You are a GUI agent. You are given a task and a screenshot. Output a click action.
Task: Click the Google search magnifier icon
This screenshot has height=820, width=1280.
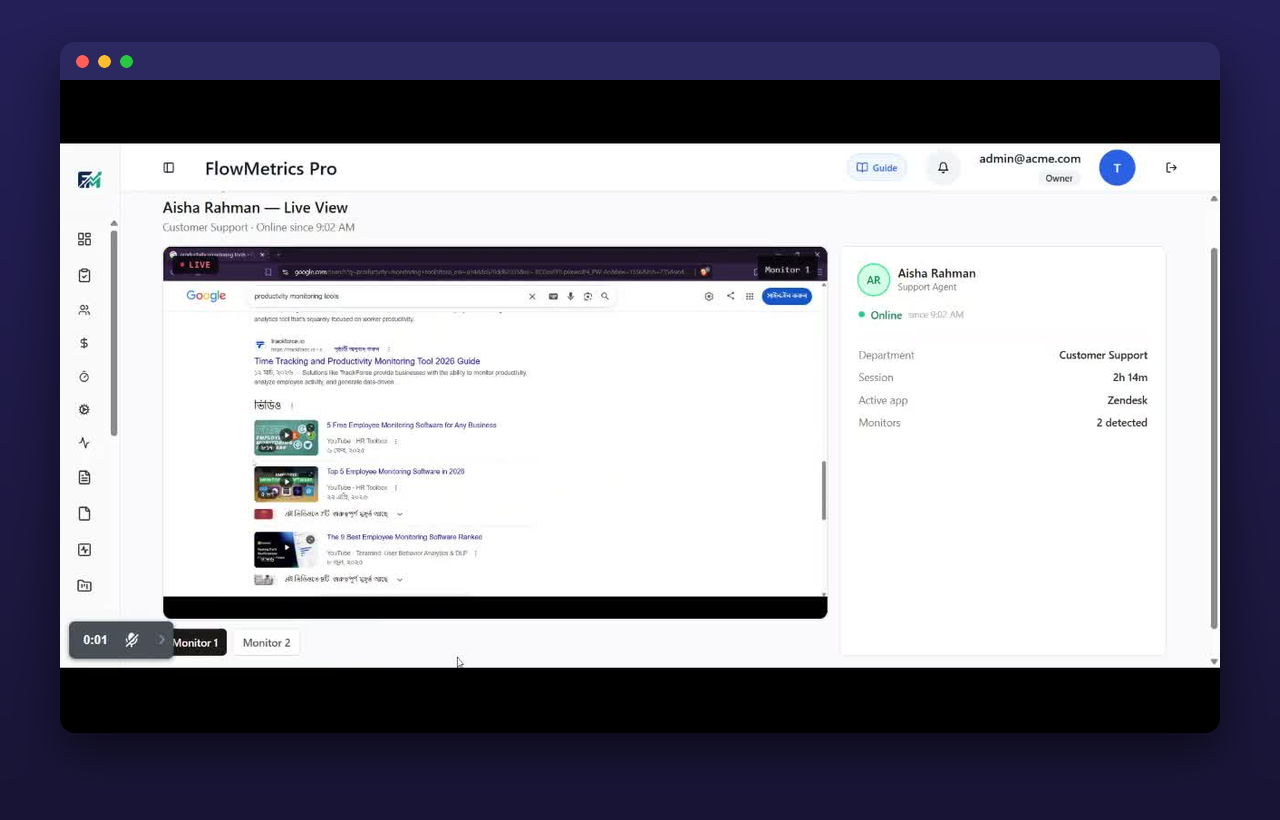point(605,296)
